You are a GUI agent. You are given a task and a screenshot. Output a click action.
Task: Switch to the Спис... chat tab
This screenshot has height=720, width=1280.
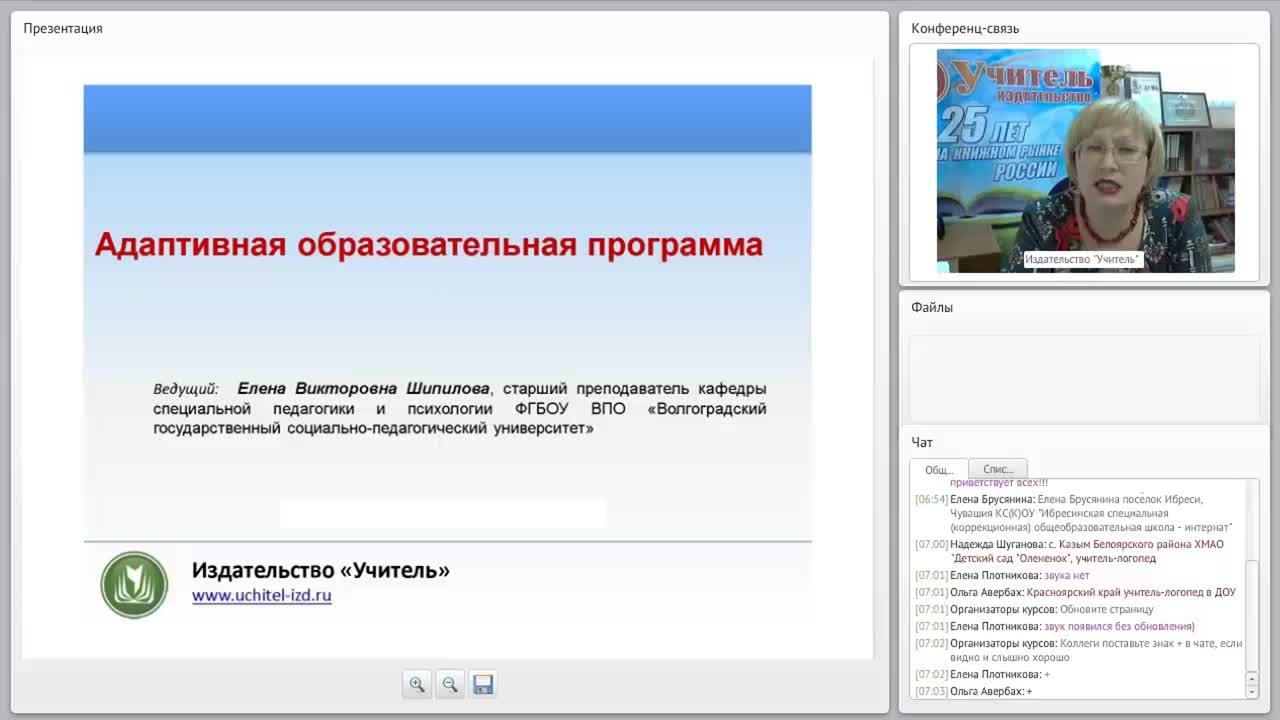coord(998,469)
